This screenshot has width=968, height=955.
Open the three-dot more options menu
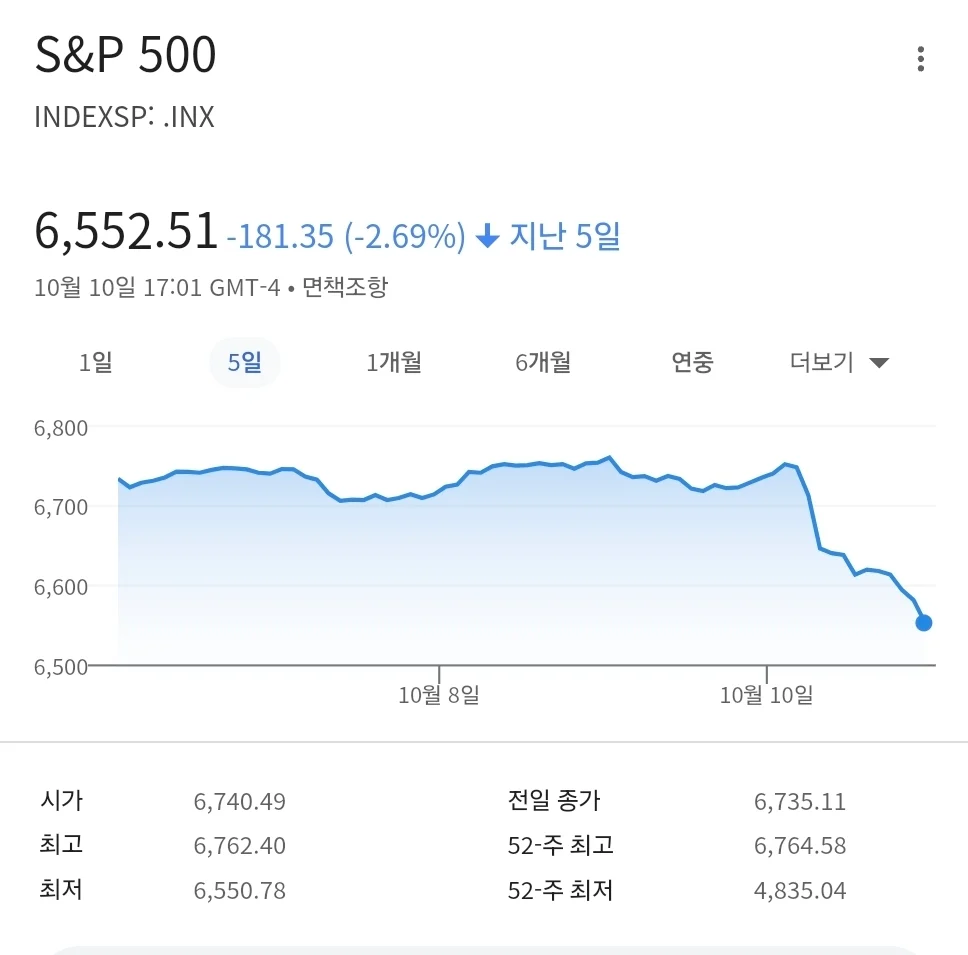[920, 59]
